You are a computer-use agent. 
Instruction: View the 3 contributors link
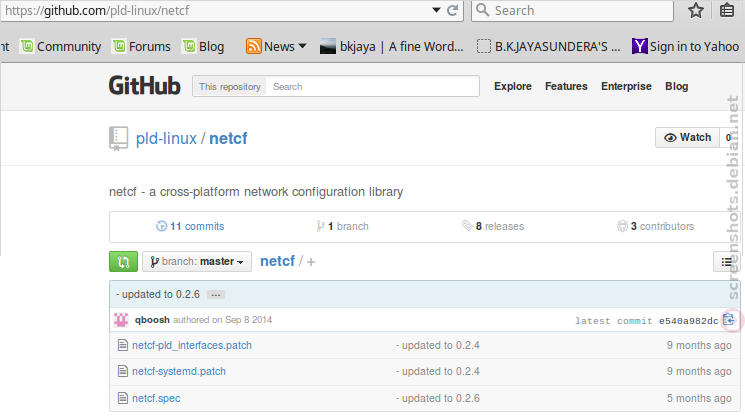point(655,227)
